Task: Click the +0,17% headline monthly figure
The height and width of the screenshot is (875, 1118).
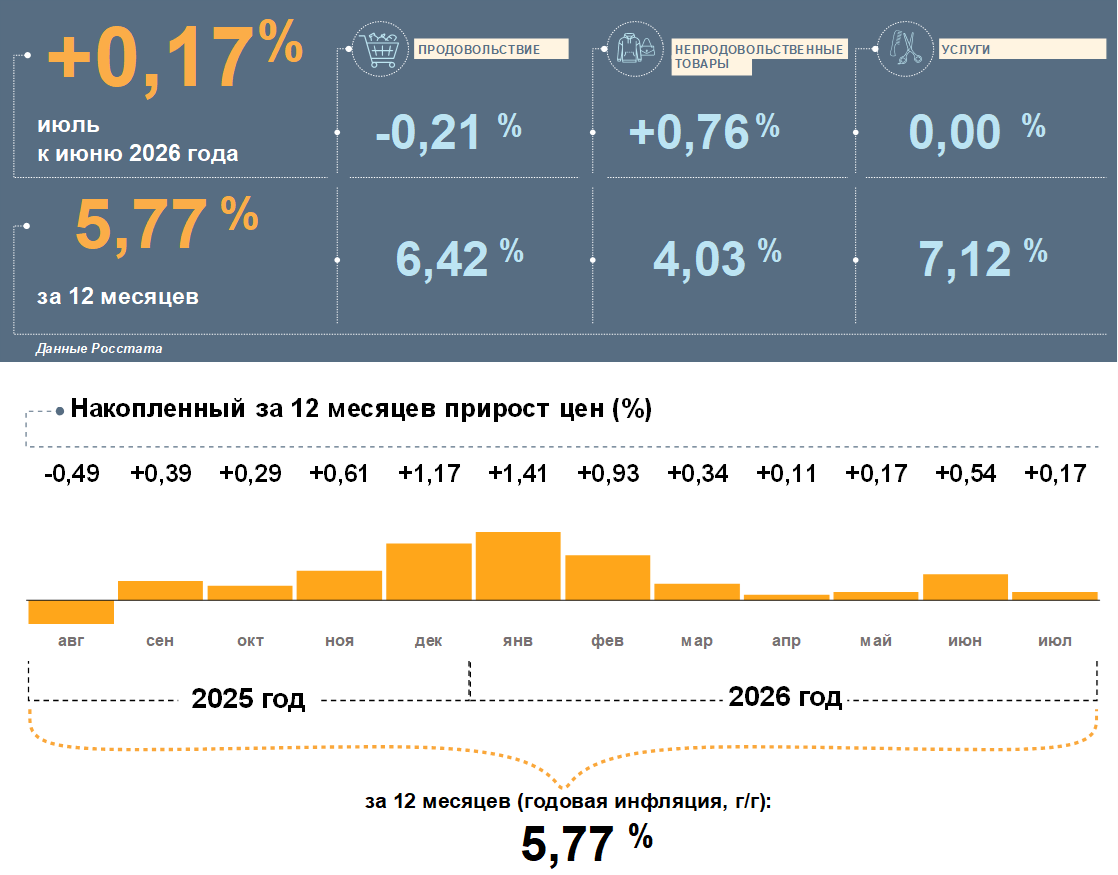Action: 175,56
